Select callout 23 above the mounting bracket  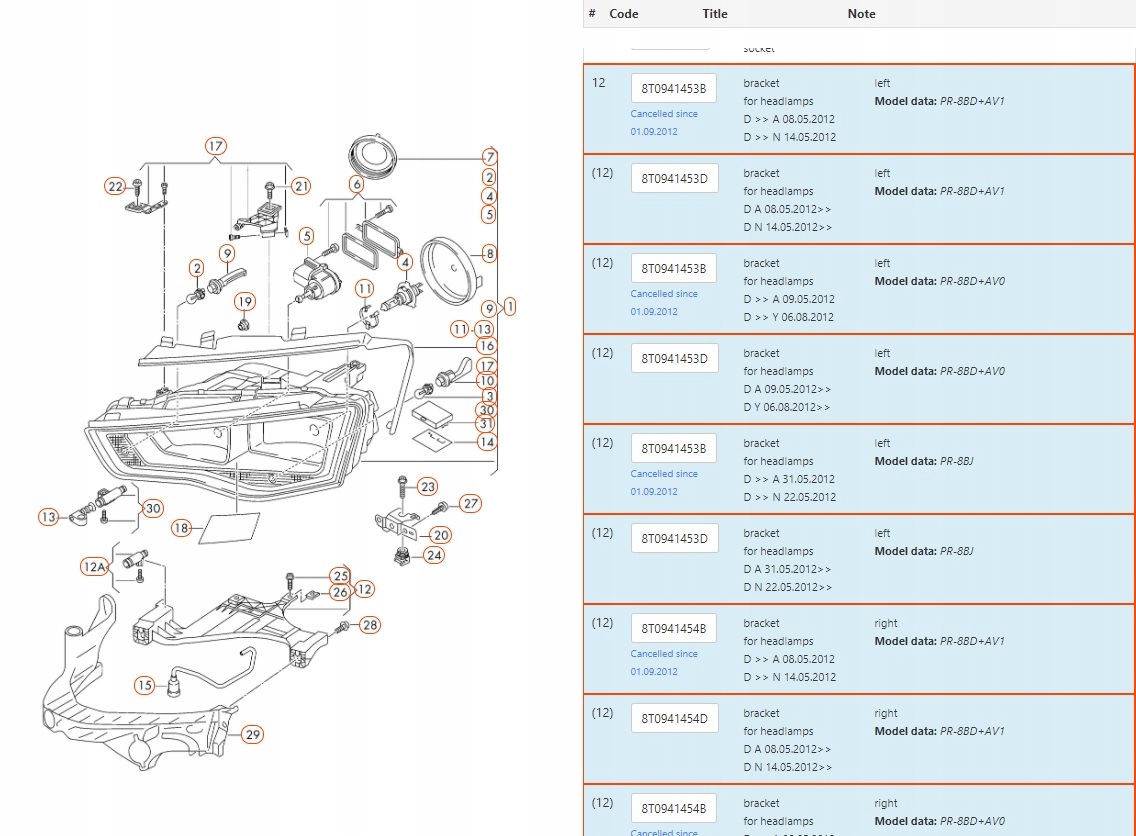tap(428, 487)
